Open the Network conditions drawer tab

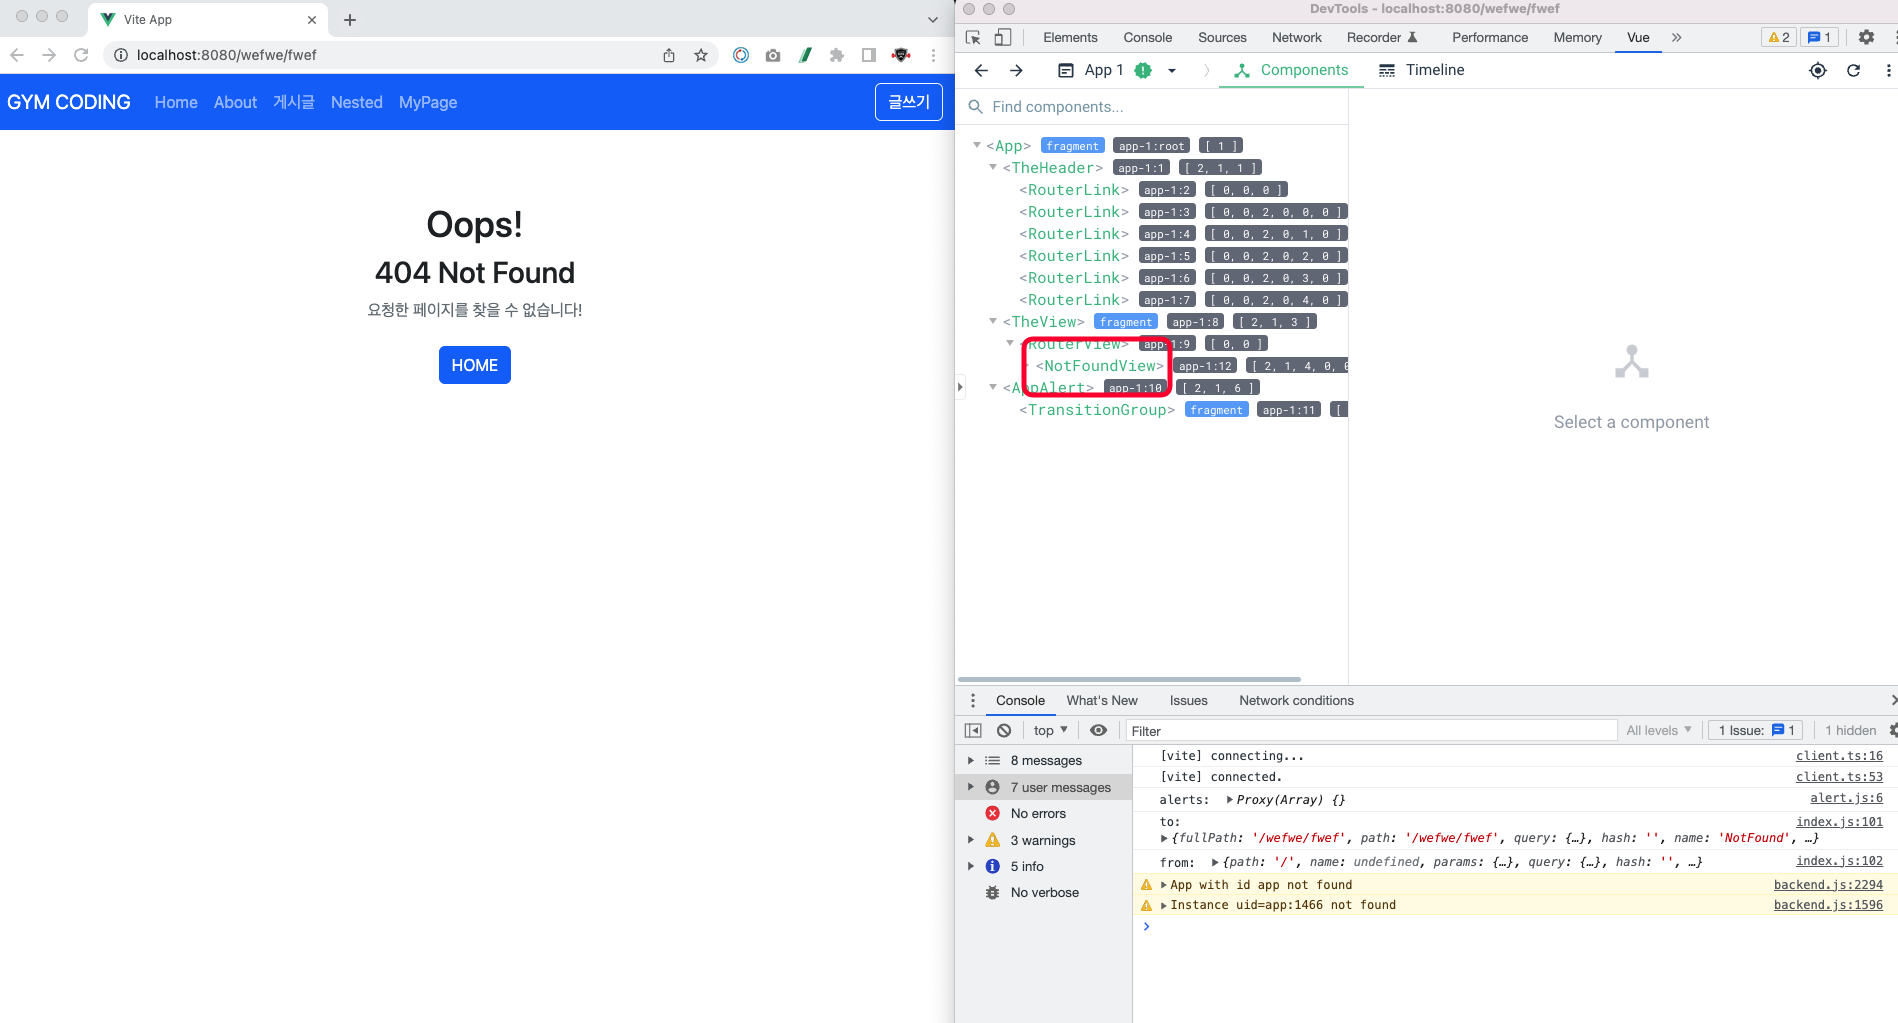coord(1296,701)
